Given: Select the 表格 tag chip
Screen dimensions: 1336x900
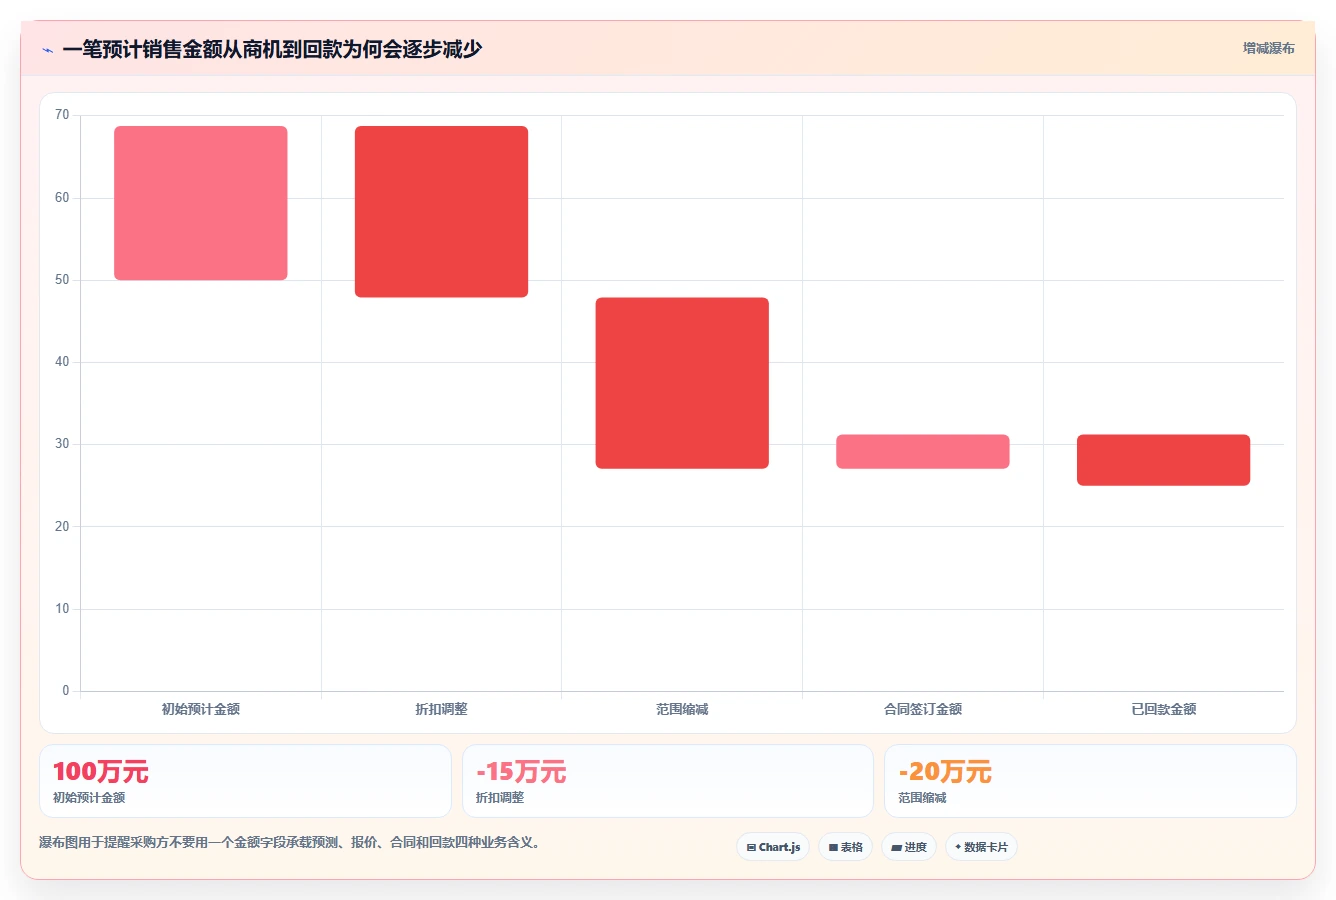Looking at the screenshot, I should pos(845,847).
